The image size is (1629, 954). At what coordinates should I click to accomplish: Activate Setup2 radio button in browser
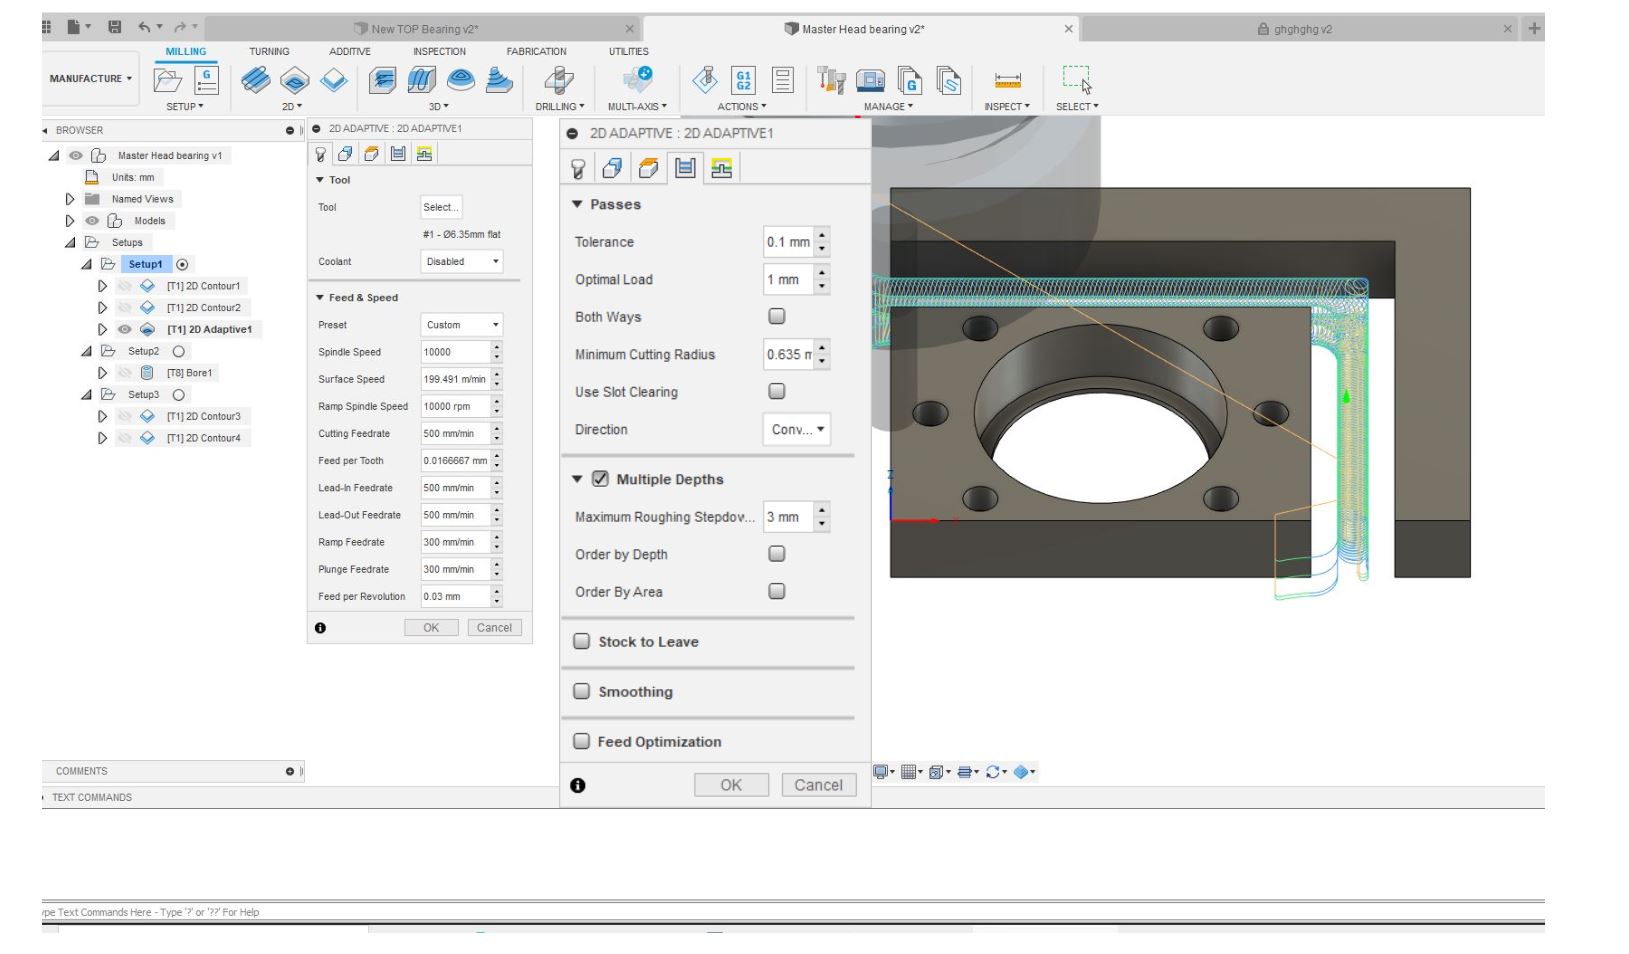click(179, 351)
